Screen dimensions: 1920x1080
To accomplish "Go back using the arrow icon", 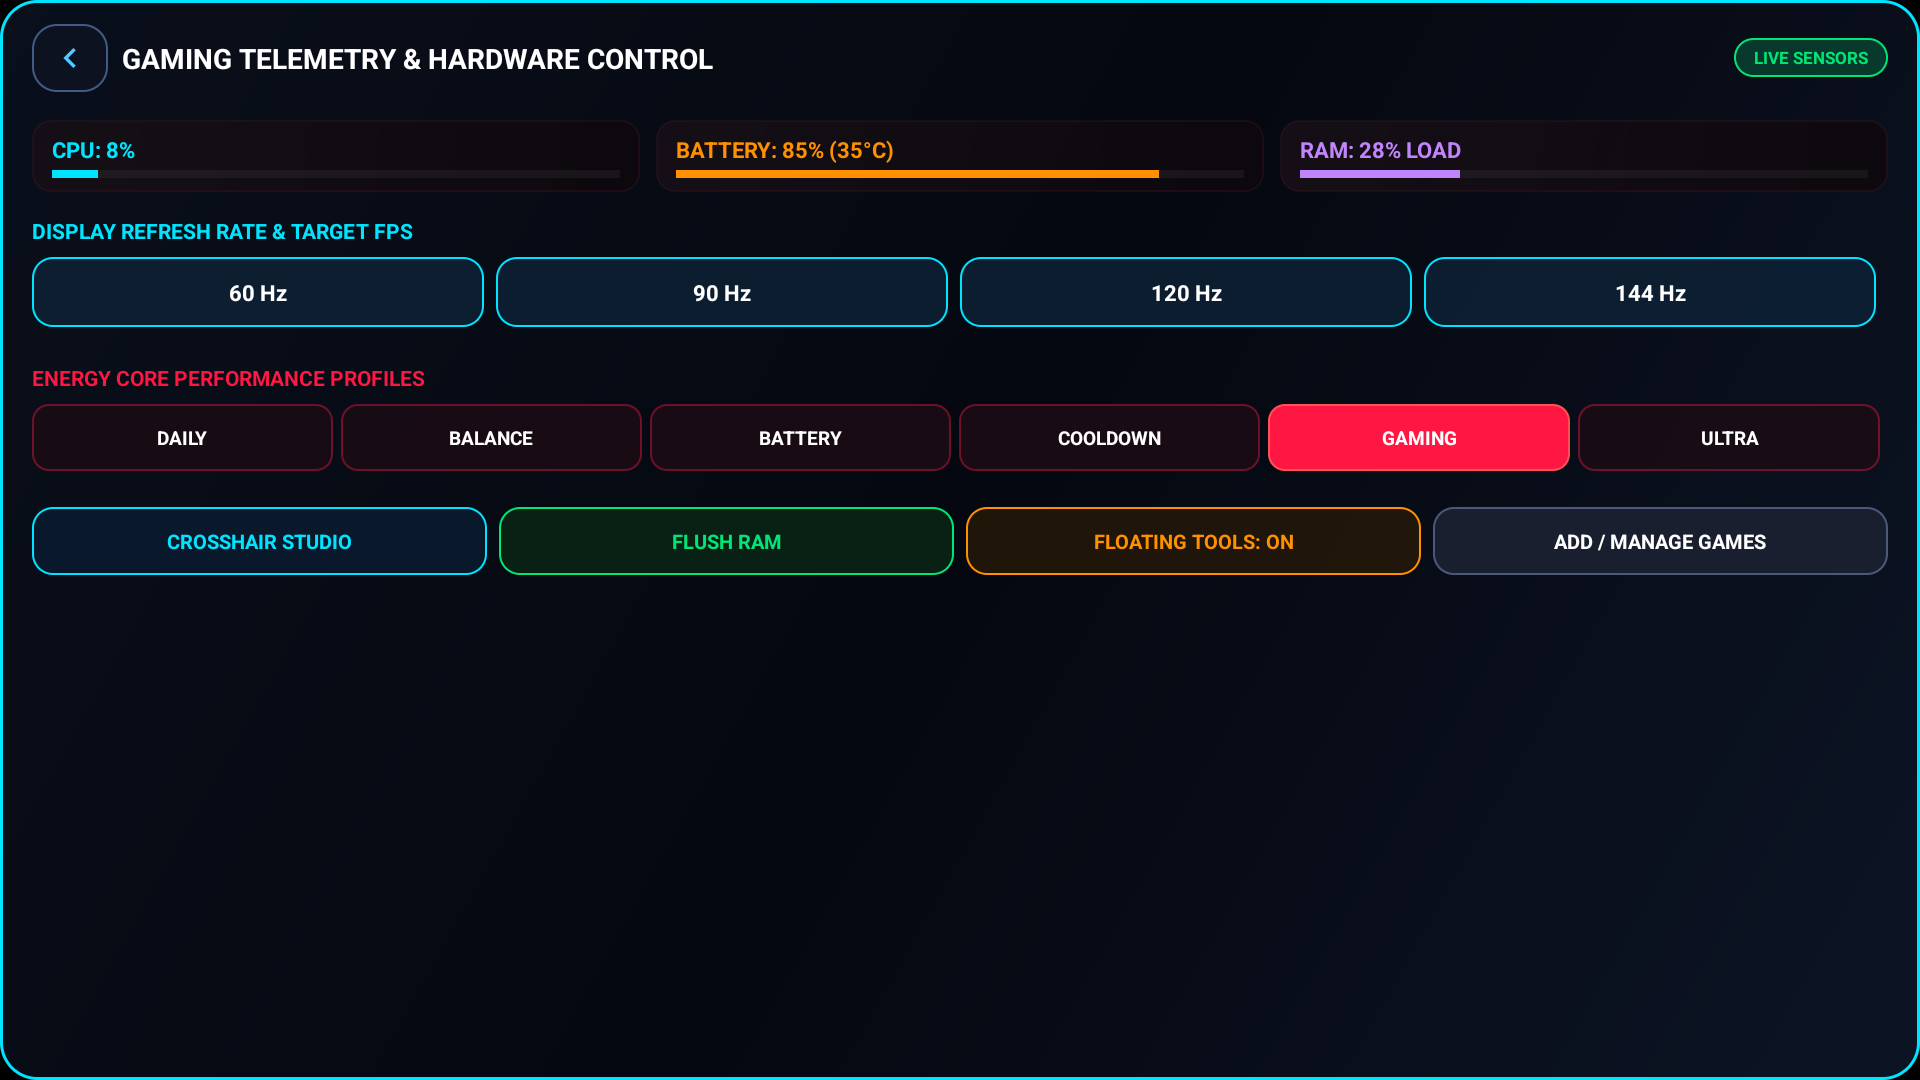I will [x=70, y=58].
